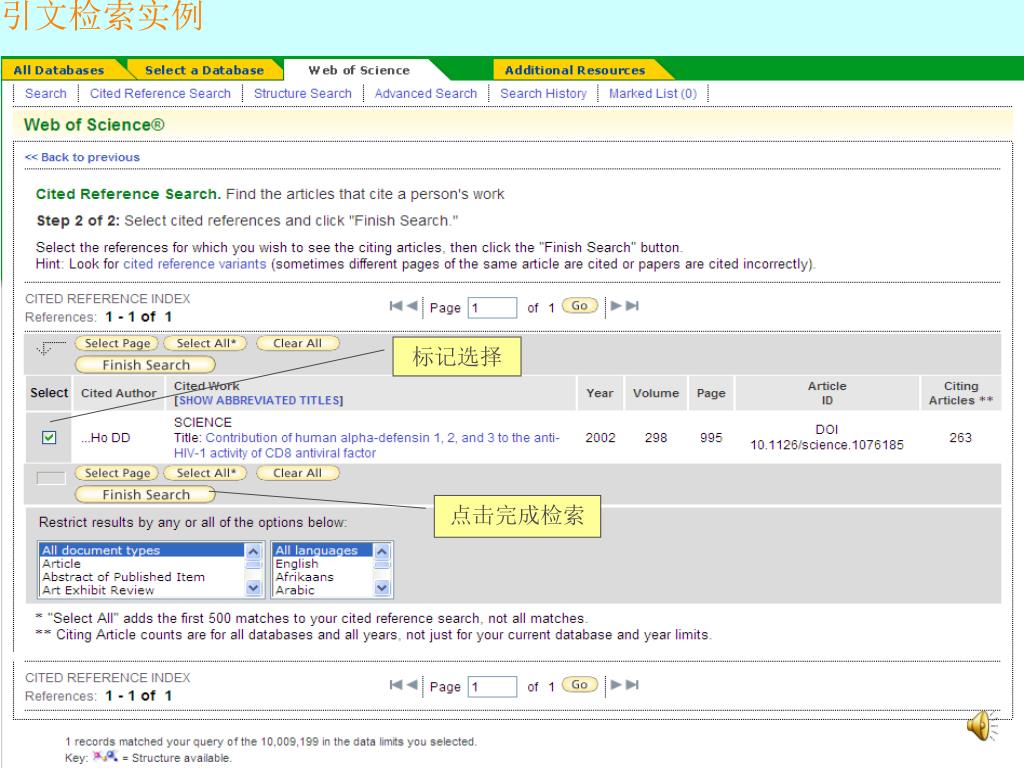Image resolution: width=1024 pixels, height=768 pixels.
Task: Go to next page in top pagination
Action: [x=616, y=306]
